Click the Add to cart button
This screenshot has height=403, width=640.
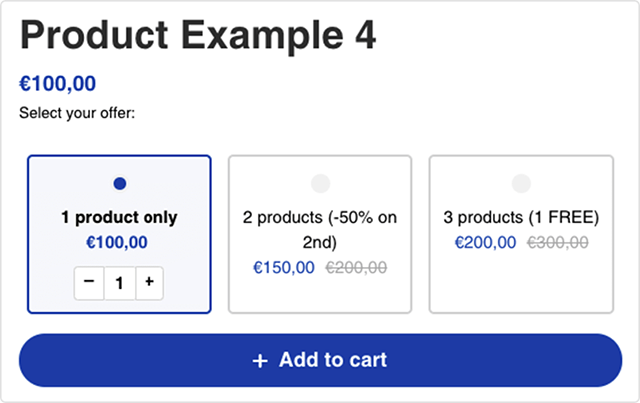pyautogui.click(x=320, y=360)
